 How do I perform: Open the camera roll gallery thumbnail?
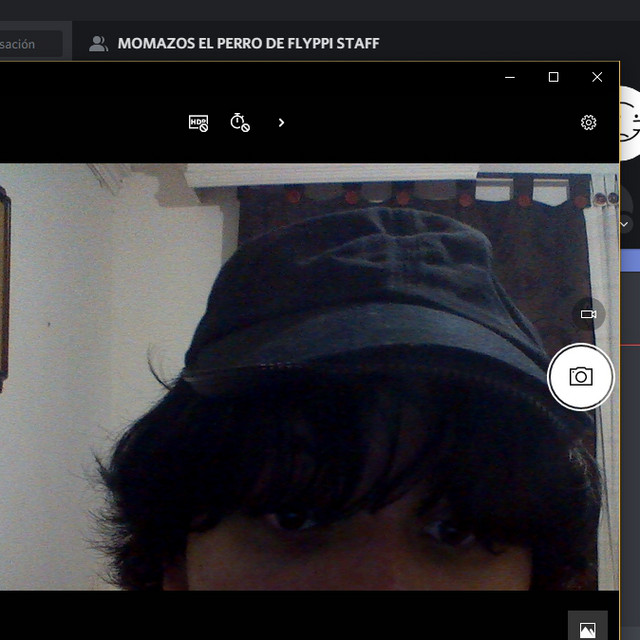click(x=587, y=629)
